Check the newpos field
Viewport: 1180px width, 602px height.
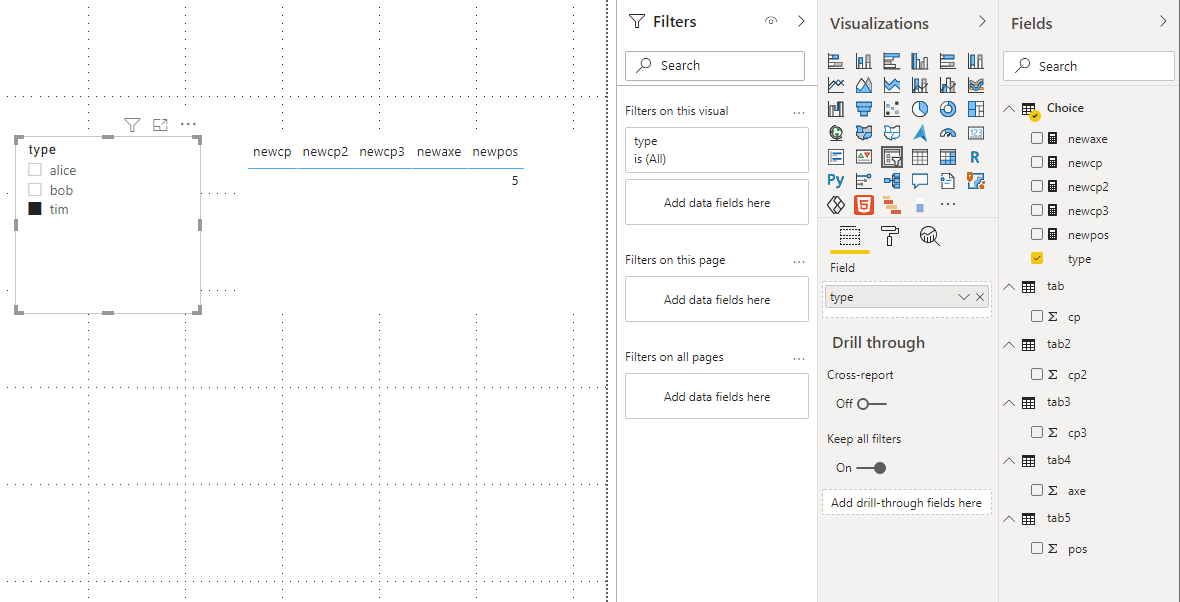[x=1037, y=235]
